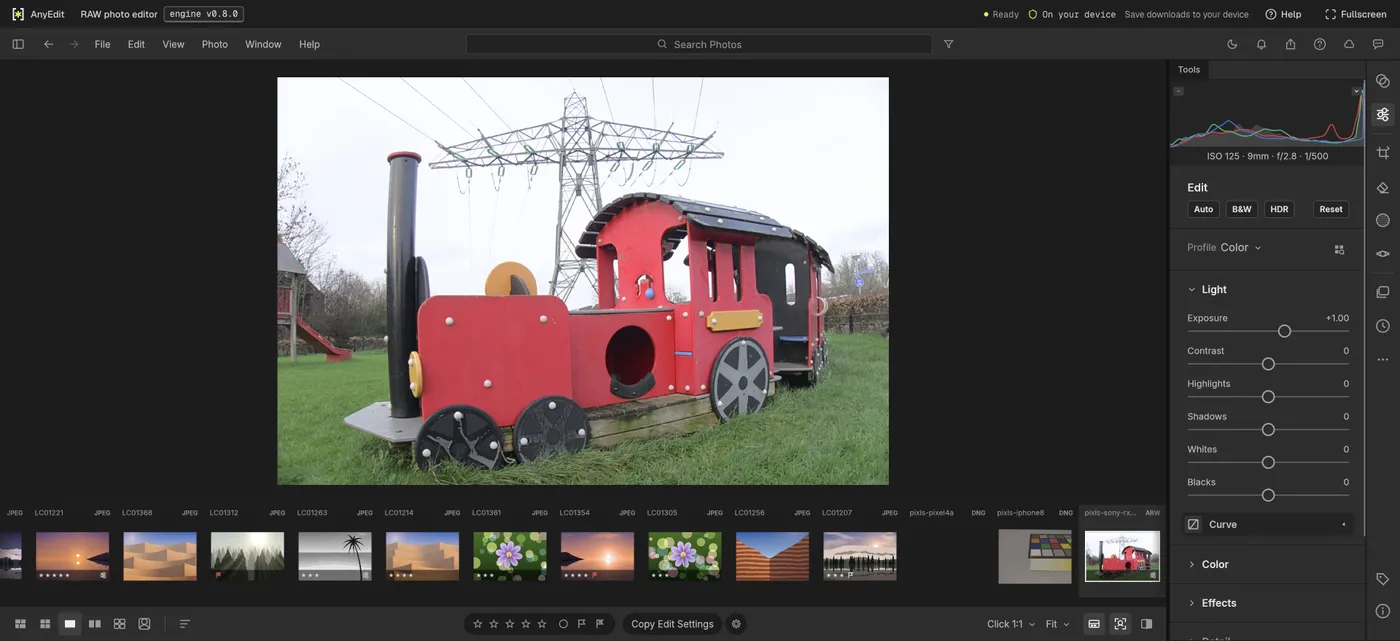Toggle the unflagged circle marker

coord(563,624)
